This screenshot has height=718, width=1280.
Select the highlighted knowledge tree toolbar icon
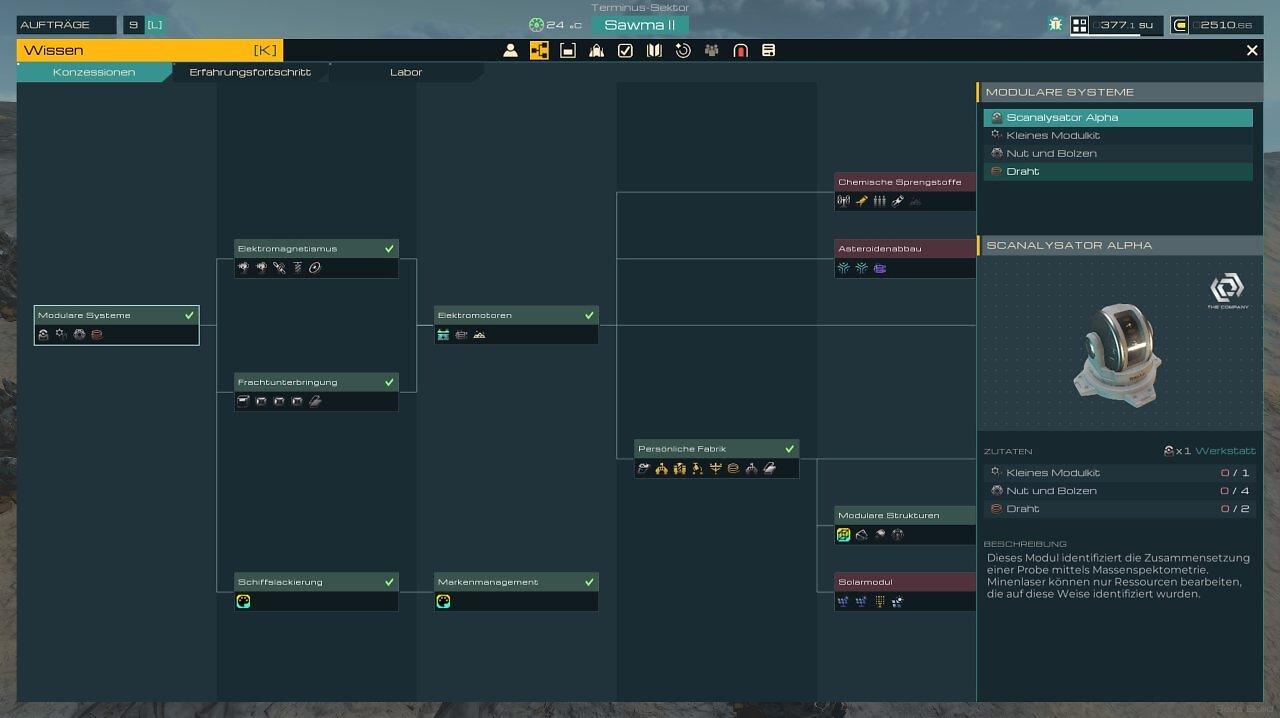[539, 50]
